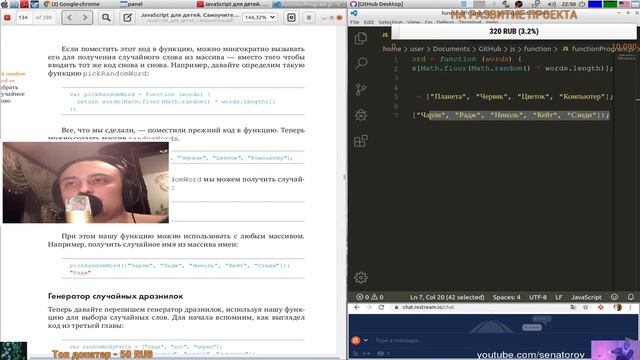Switch to the GitHub Desktop taskbar window
This screenshot has width=640, height=360.
tap(376, 4)
